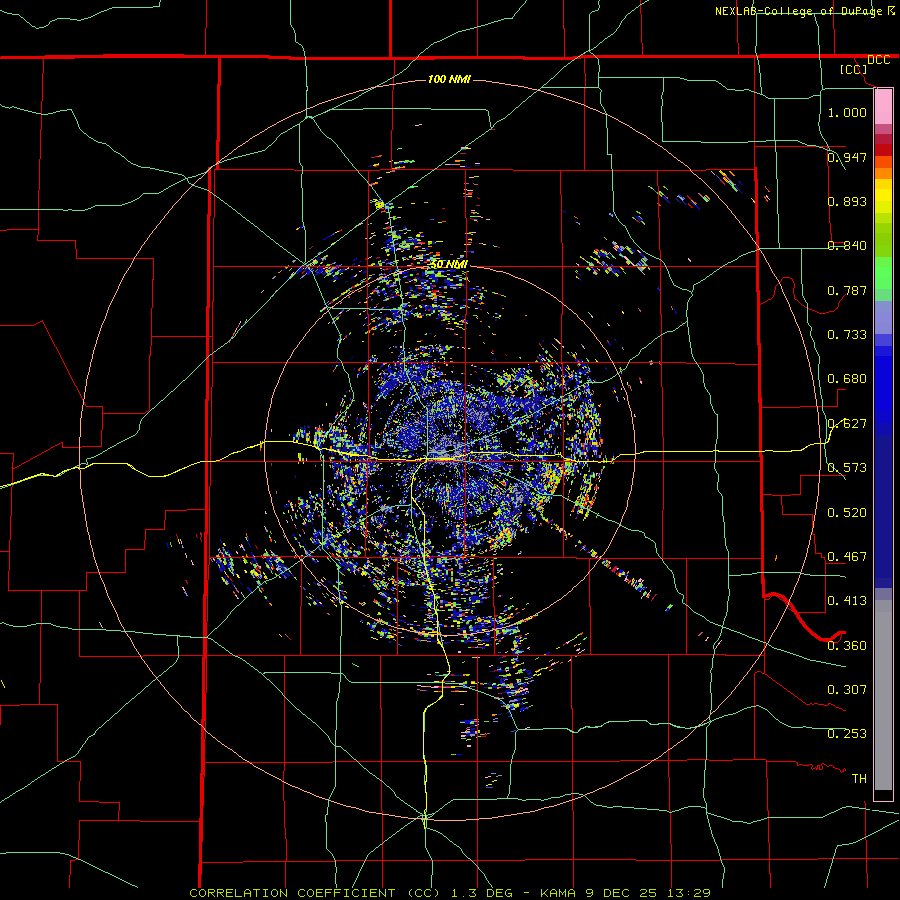Screen dimensions: 900x900
Task: Click the 50 NMI range ring label
Action: (x=449, y=264)
